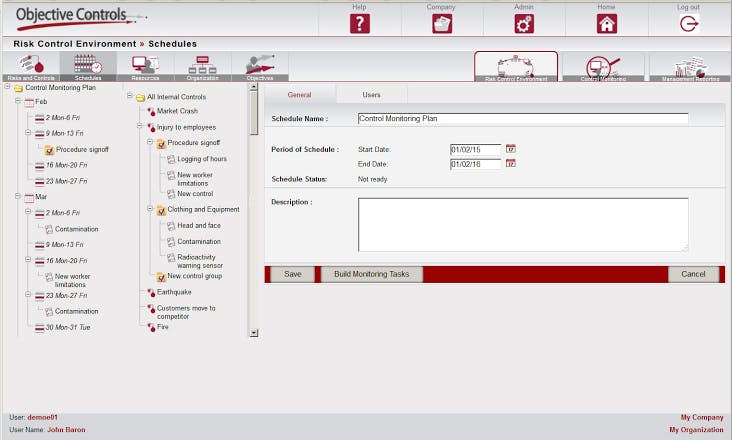The width and height of the screenshot is (732, 440).
Task: Click the Start Date input field
Action: (x=475, y=150)
